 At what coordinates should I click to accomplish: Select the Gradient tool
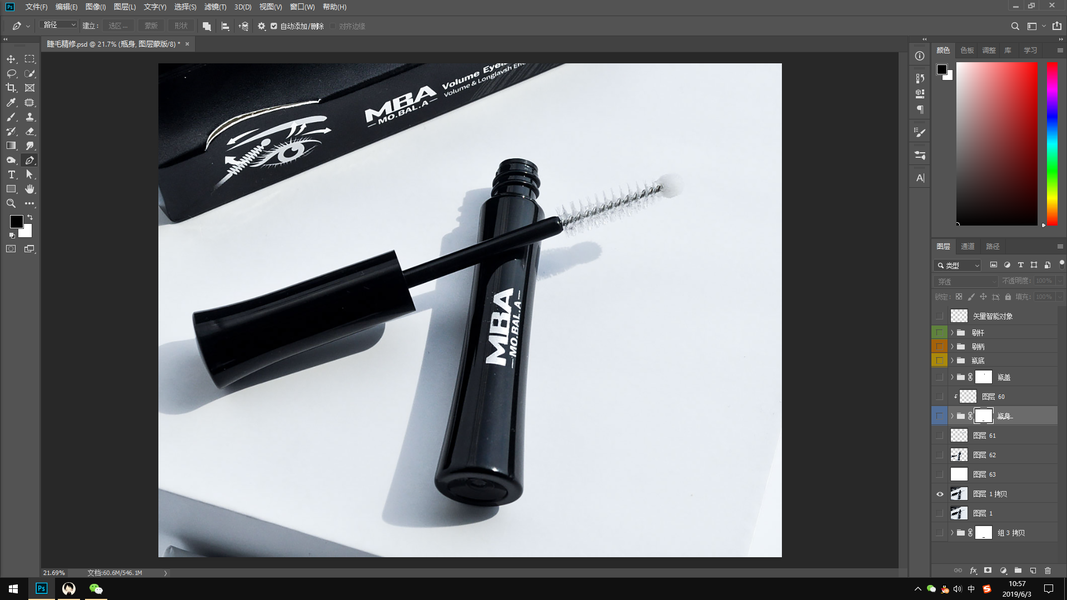[11, 146]
